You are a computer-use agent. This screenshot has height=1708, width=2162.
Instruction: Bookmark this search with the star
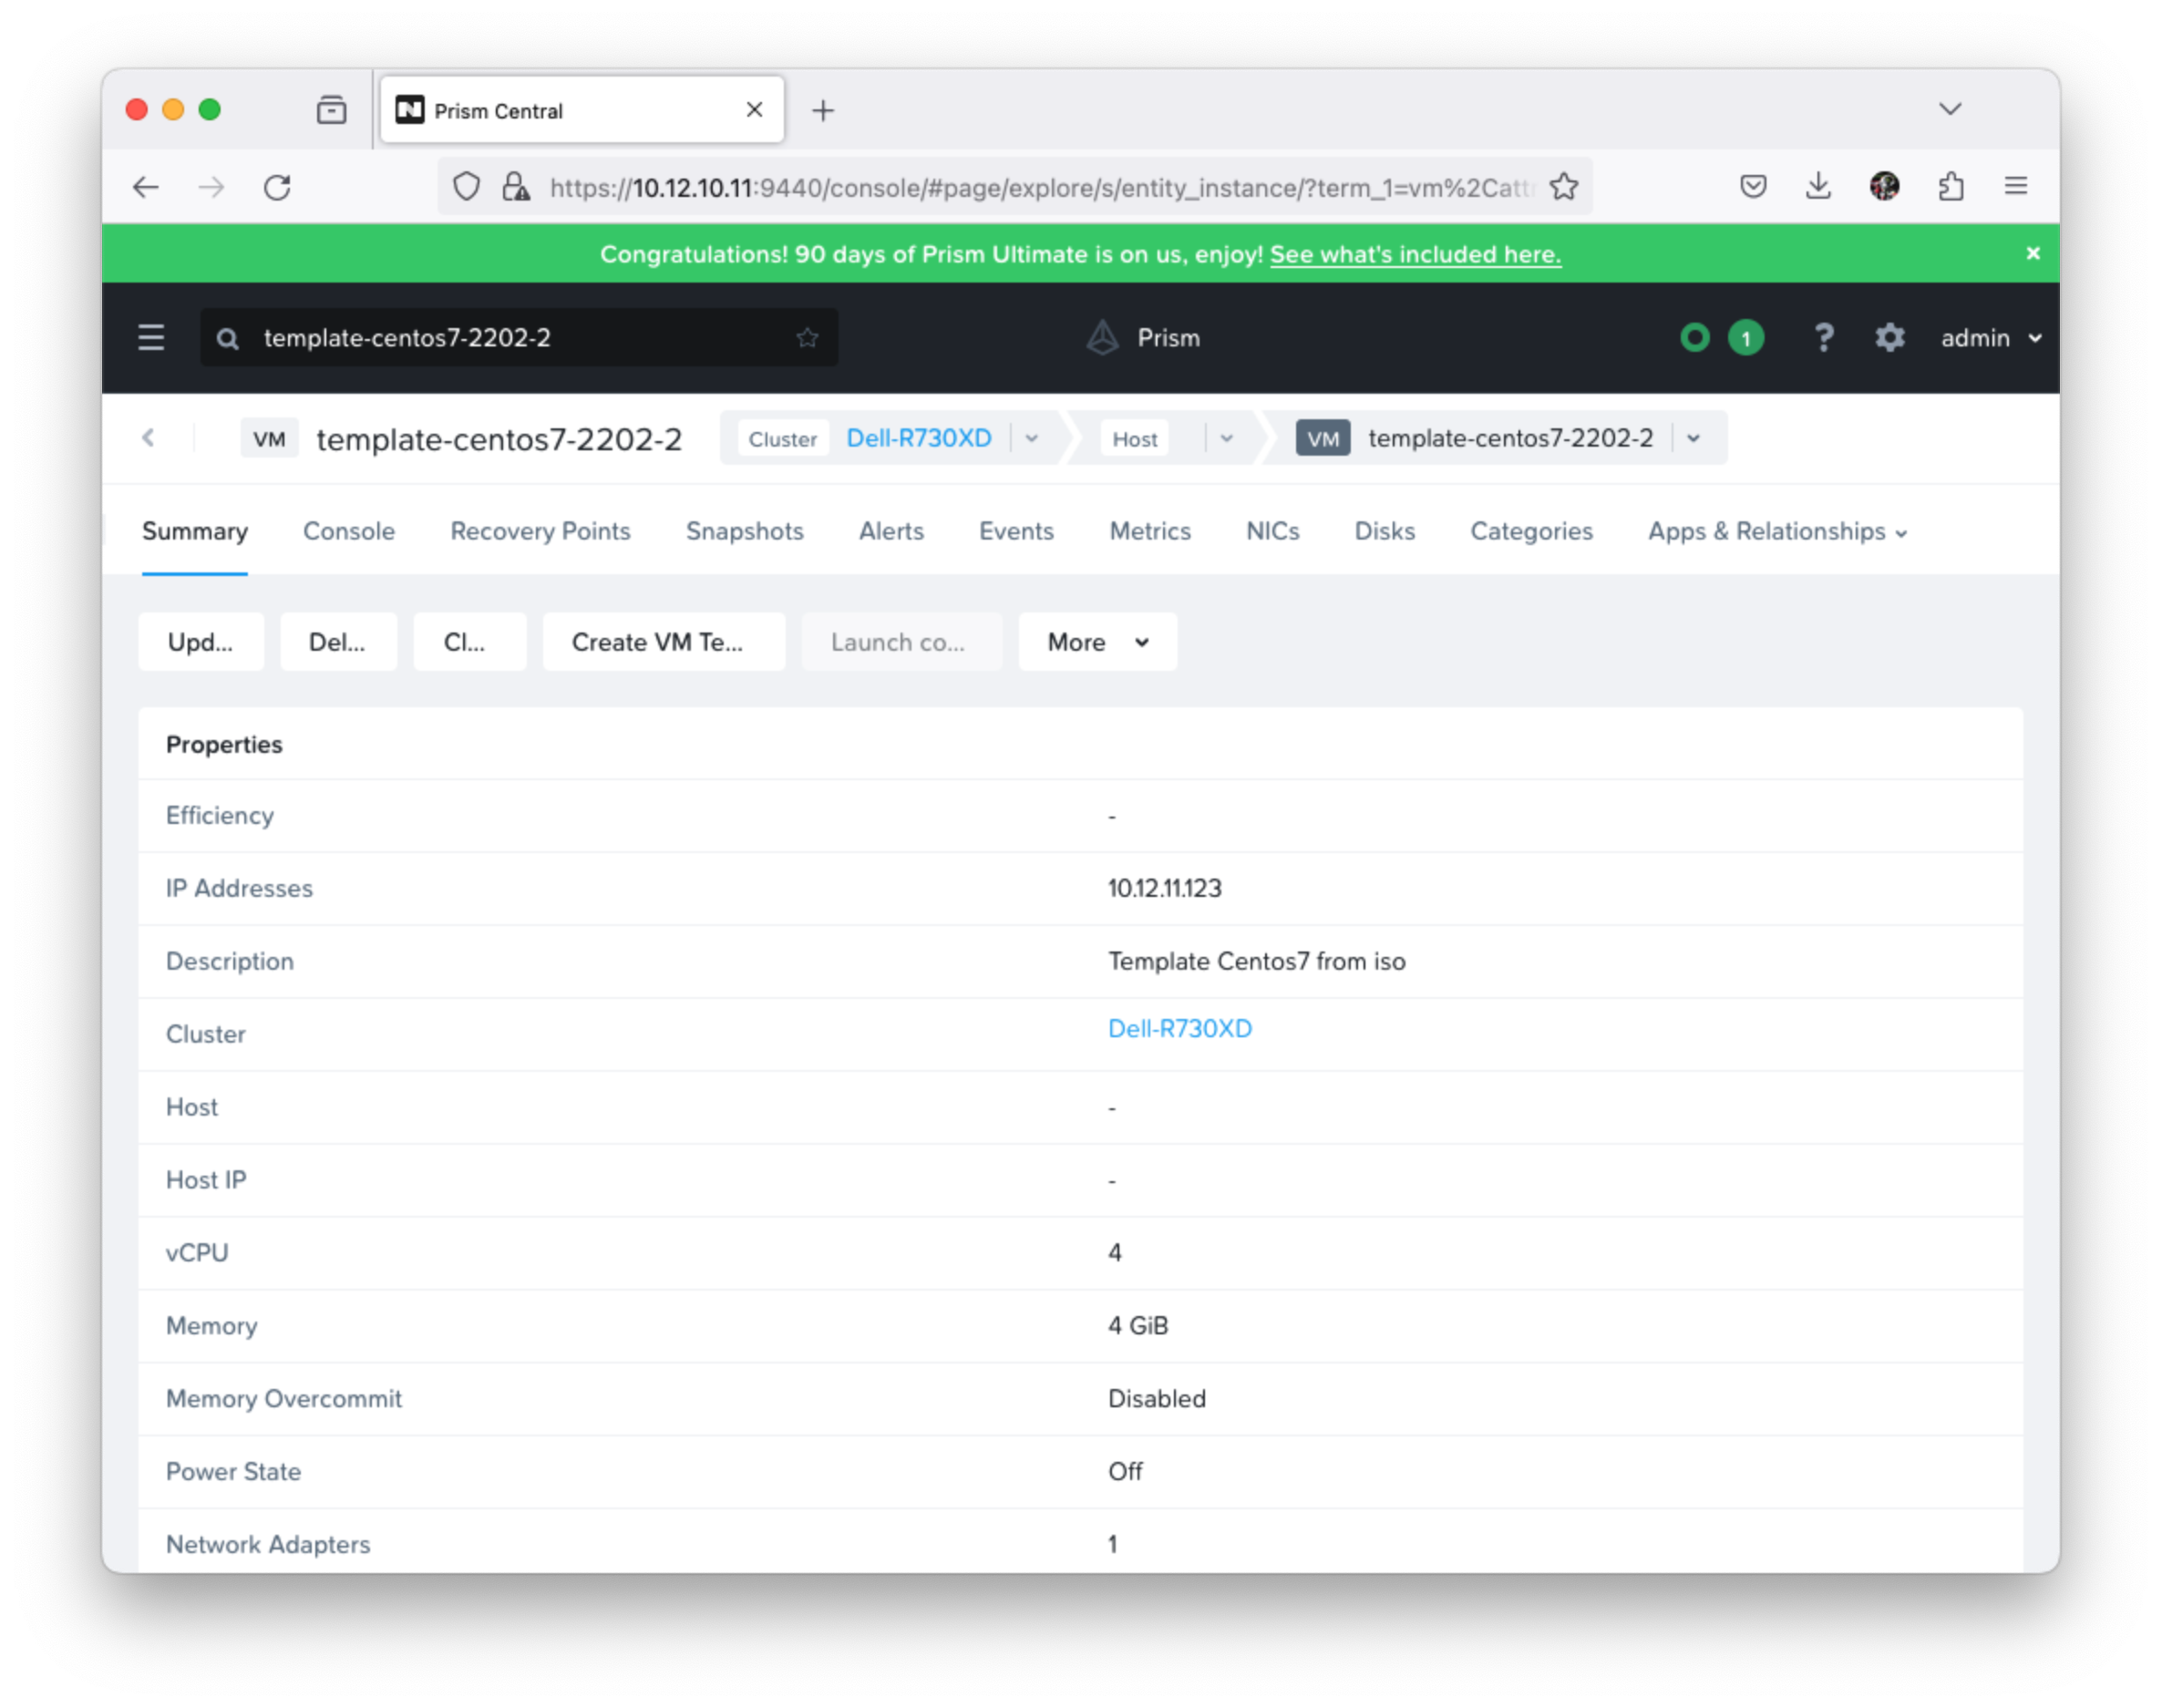tap(807, 338)
